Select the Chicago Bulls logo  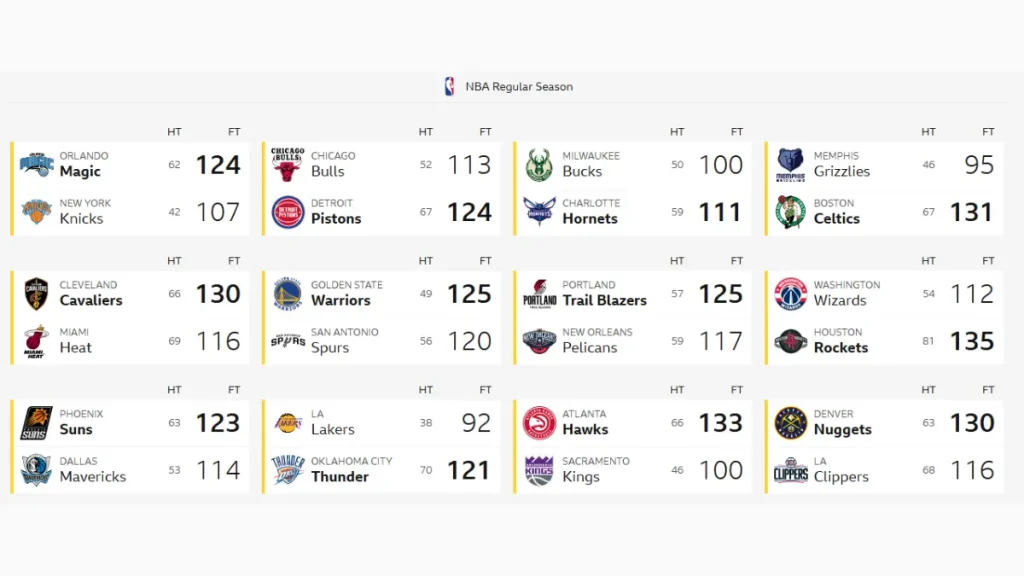tap(288, 163)
